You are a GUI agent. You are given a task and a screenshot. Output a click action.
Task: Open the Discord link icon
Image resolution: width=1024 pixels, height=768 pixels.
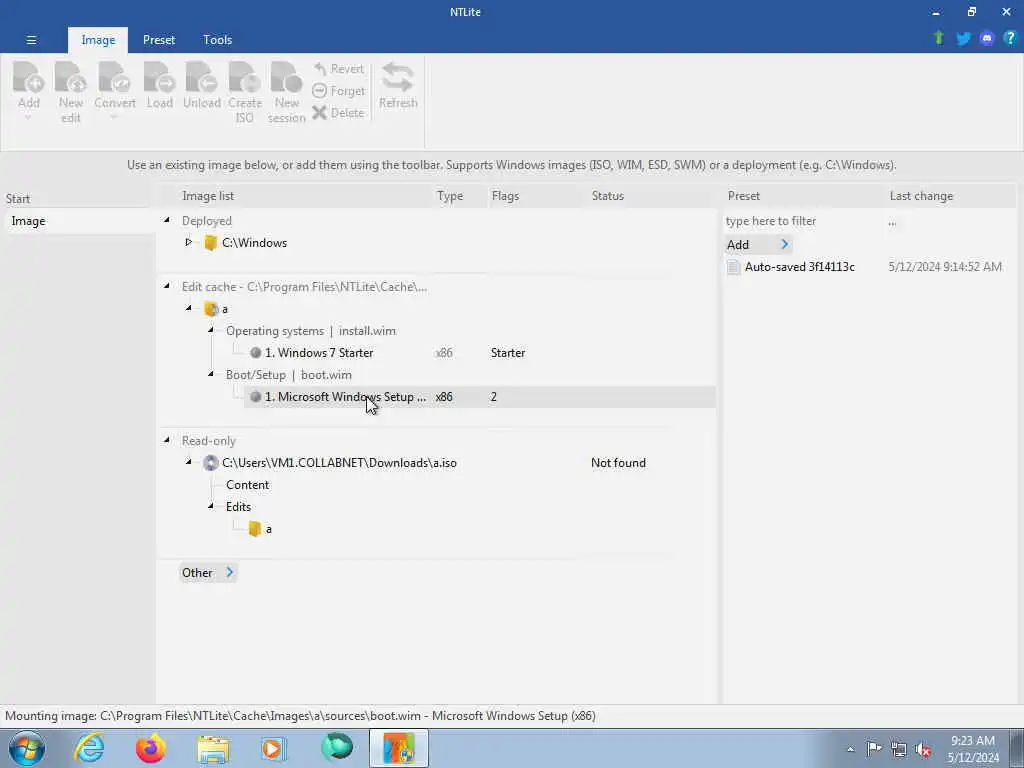click(x=987, y=39)
